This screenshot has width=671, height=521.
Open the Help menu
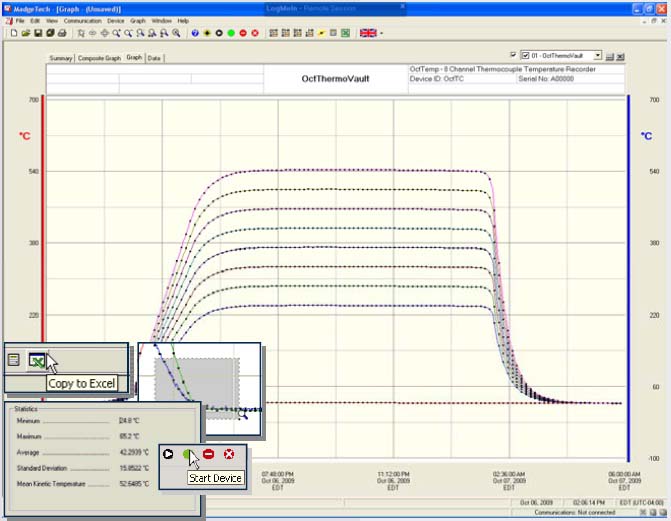click(183, 21)
